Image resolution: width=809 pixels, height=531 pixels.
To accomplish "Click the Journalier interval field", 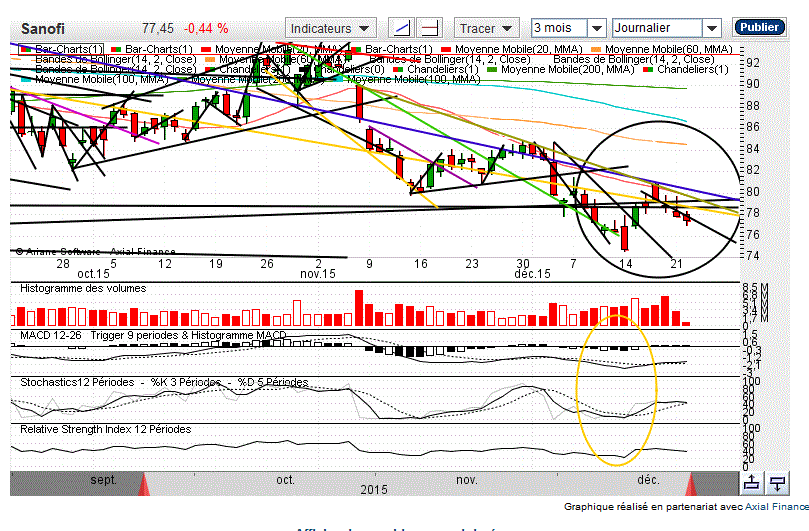I will click(x=657, y=28).
